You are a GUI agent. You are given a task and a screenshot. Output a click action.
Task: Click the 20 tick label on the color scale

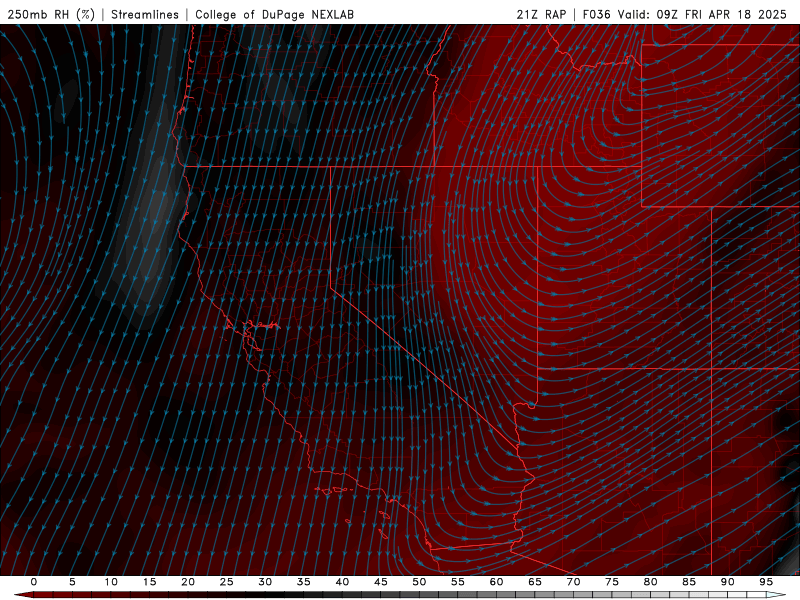tap(188, 582)
